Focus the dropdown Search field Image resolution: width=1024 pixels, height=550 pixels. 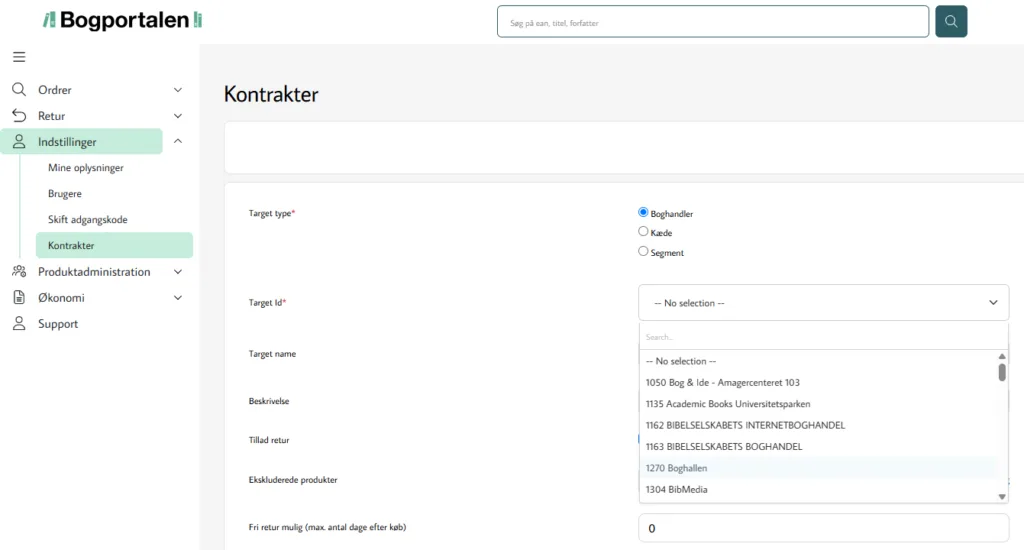pyautogui.click(x=824, y=337)
